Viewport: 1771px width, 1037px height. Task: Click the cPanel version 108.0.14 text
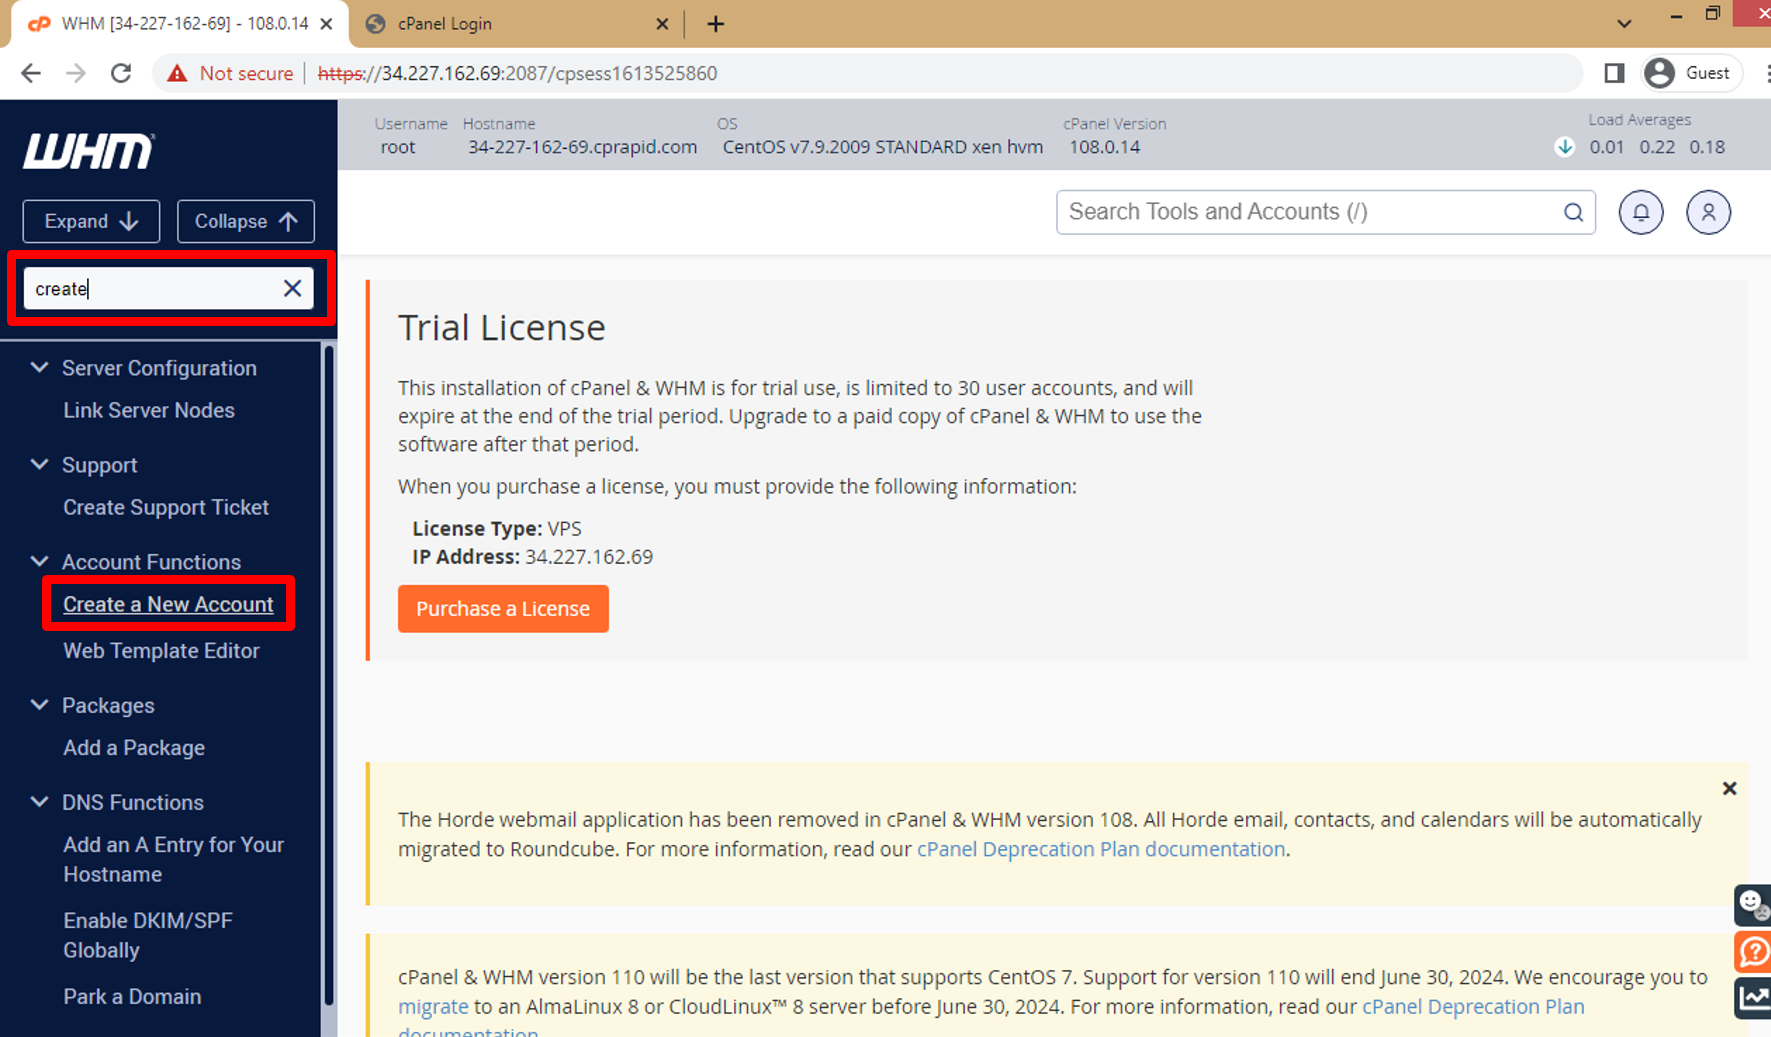pyautogui.click(x=1104, y=147)
